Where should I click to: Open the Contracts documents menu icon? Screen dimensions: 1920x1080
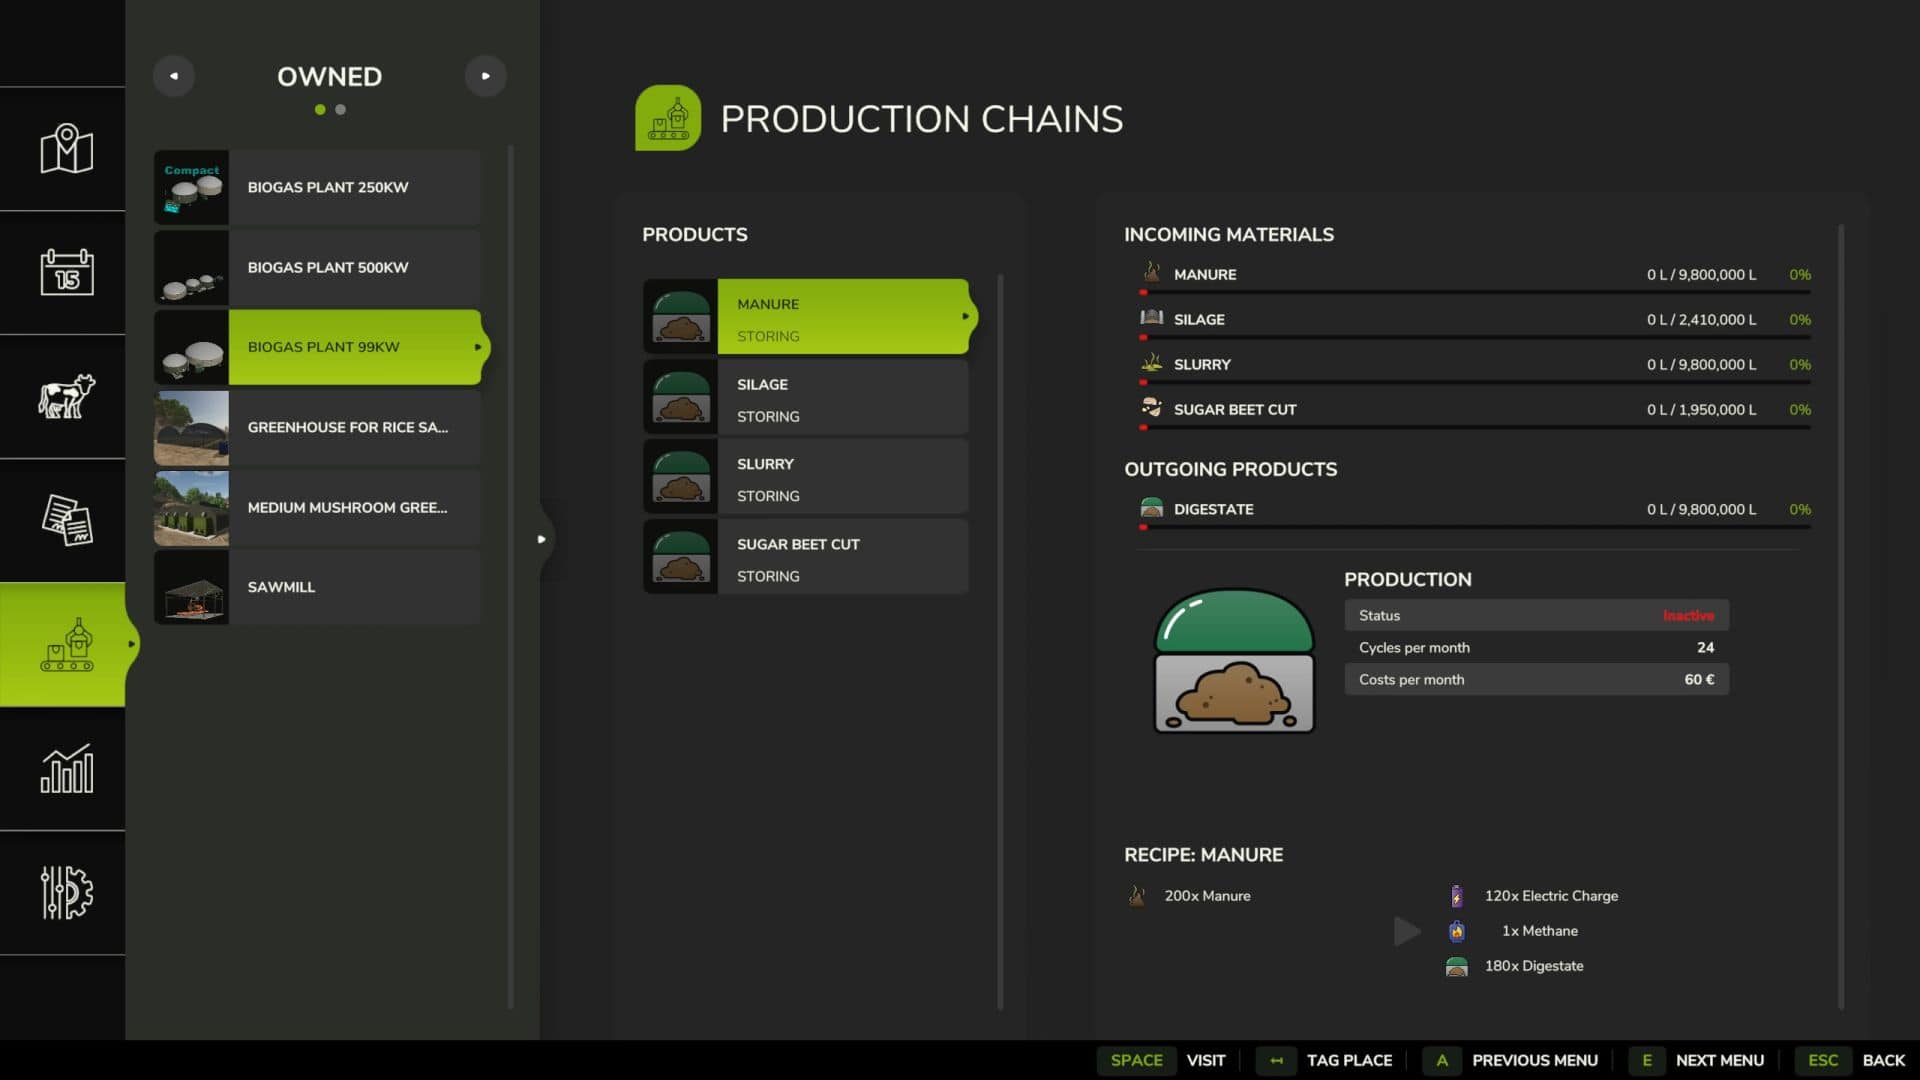click(x=66, y=520)
